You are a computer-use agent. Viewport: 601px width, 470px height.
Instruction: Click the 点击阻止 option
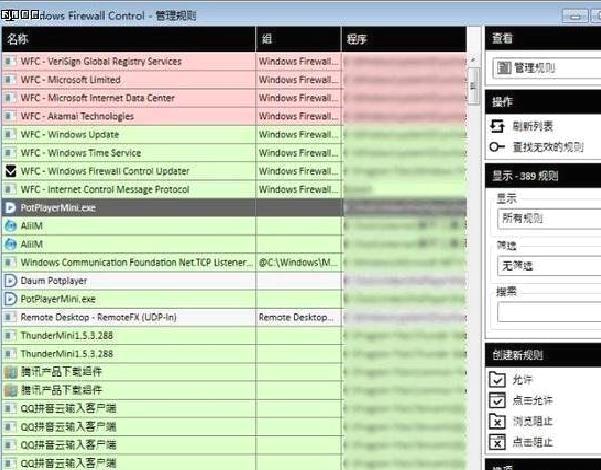(533, 442)
